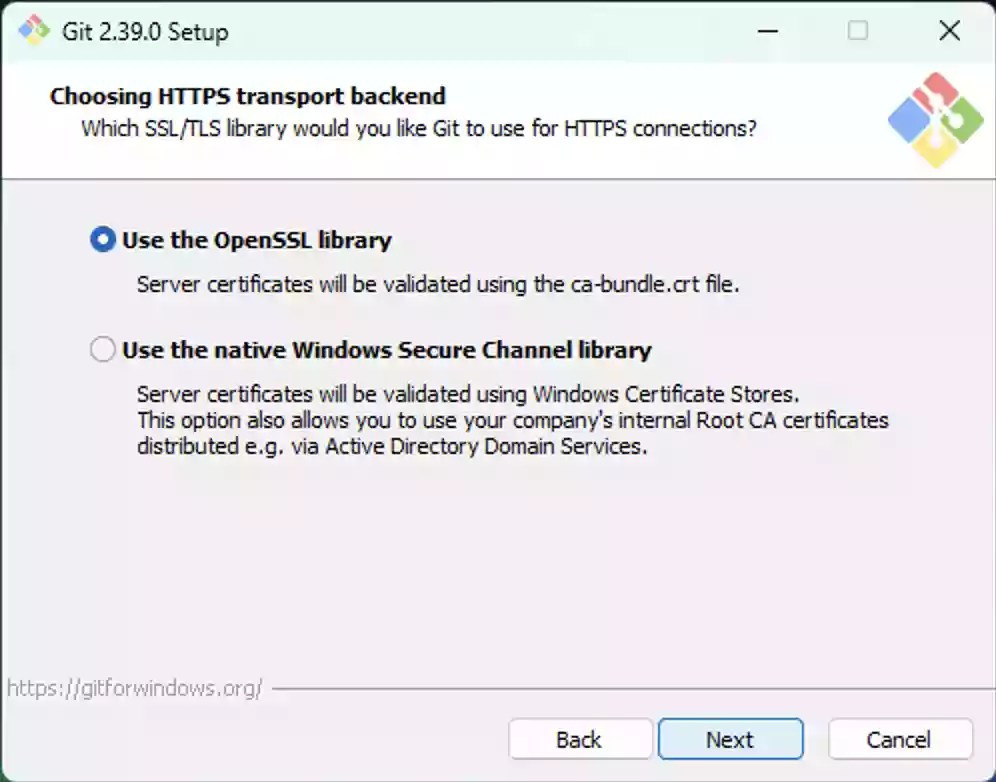Minimize the Git Setup window
Viewport: 996px width, 782px height.
[767, 31]
